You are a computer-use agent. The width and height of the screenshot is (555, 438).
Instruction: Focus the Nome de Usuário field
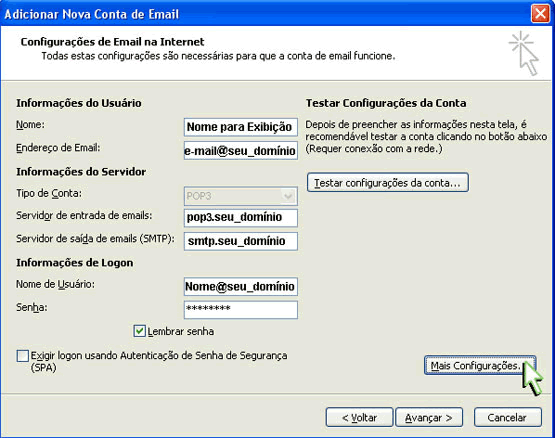240,286
